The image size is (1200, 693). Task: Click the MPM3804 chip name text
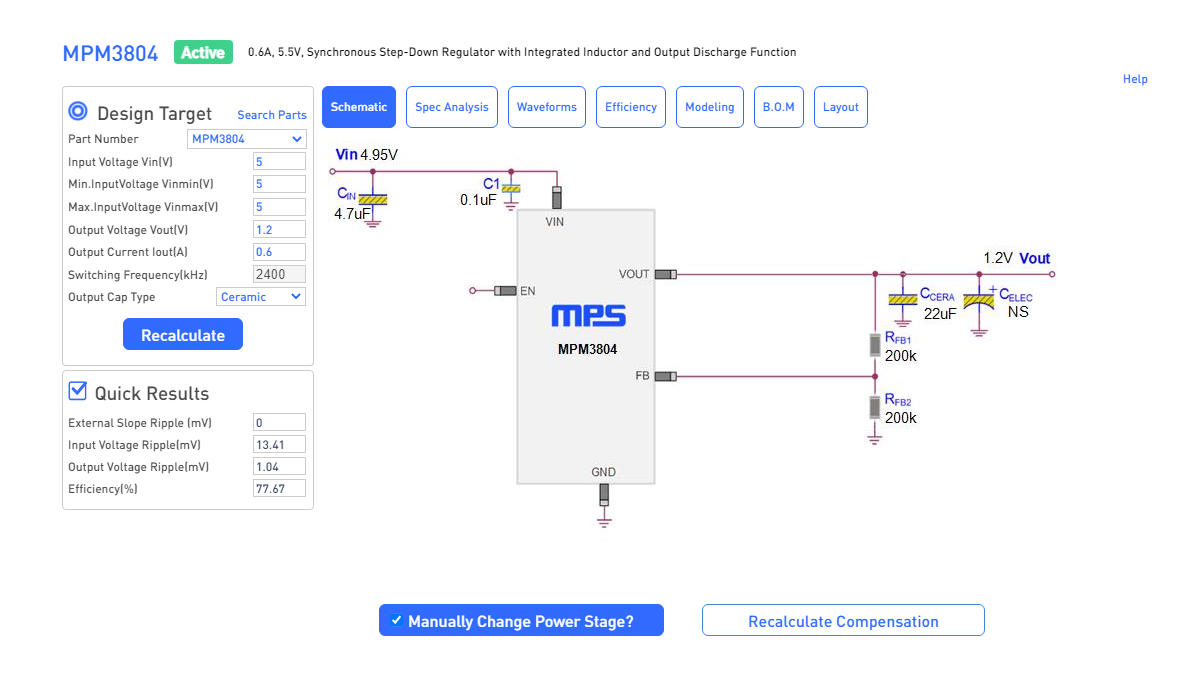[x=587, y=350]
